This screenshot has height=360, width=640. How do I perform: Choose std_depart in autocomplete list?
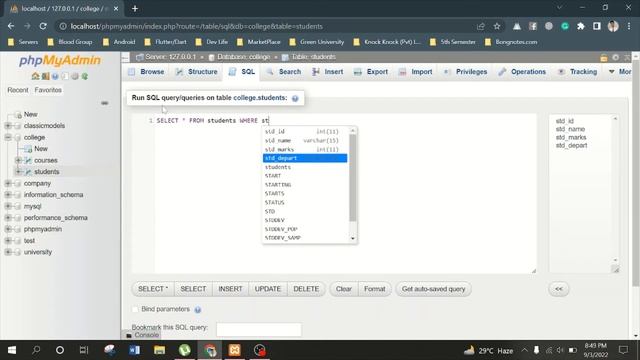305,158
